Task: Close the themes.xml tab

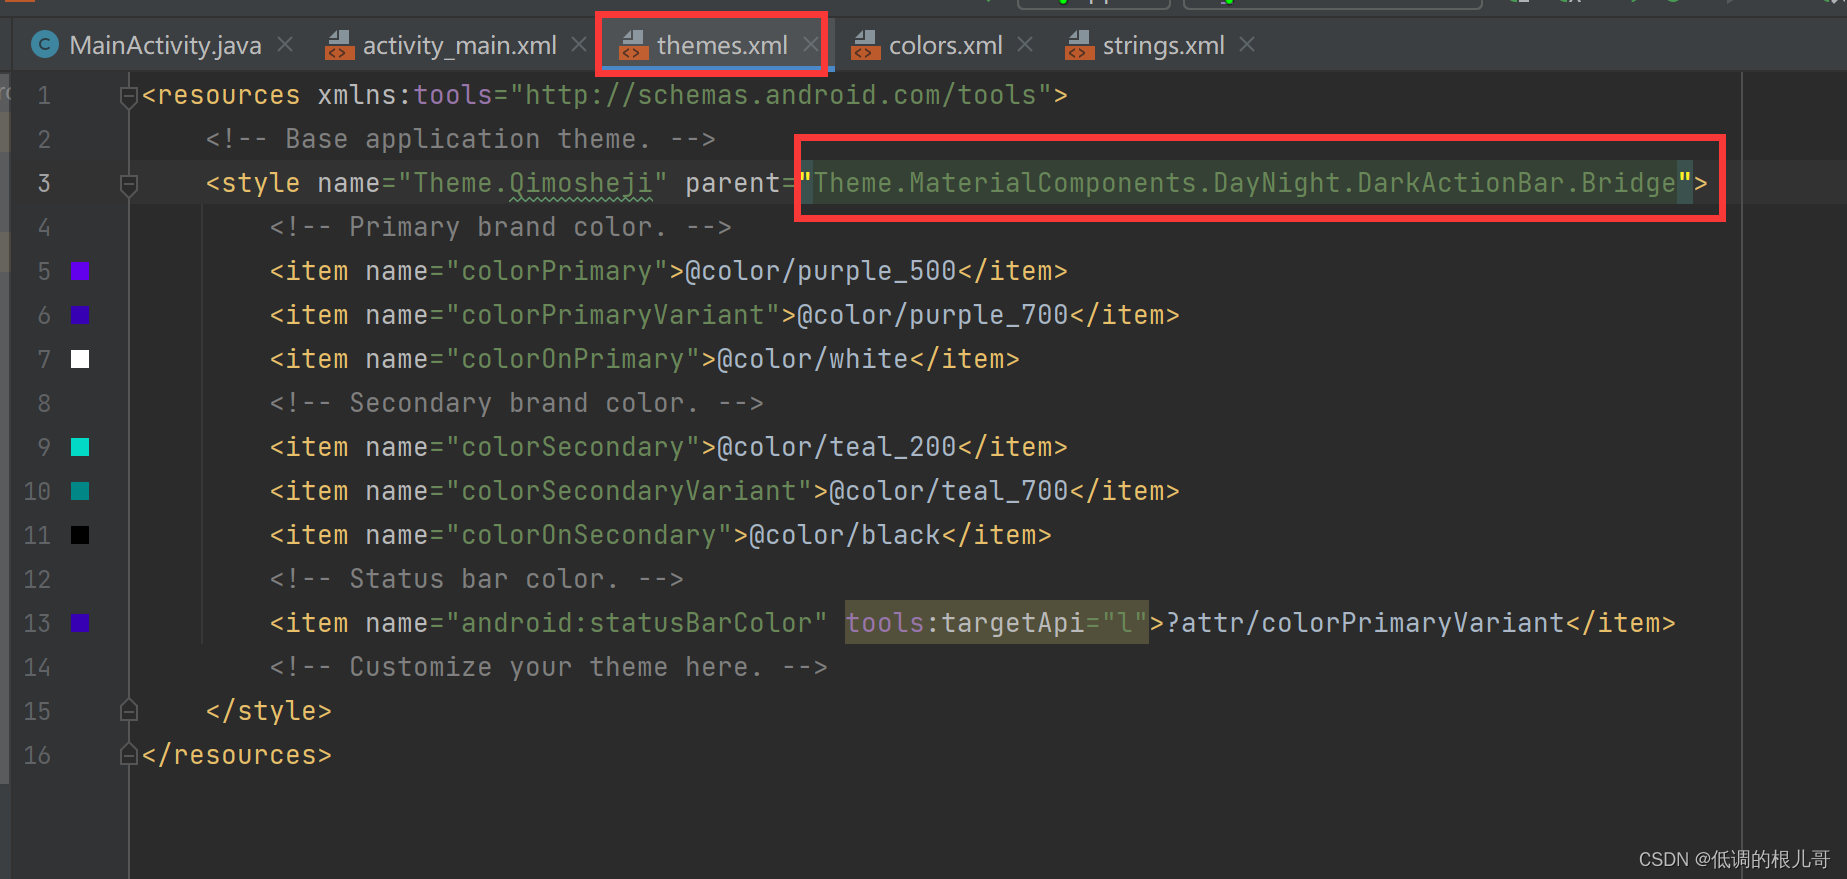Action: [810, 44]
